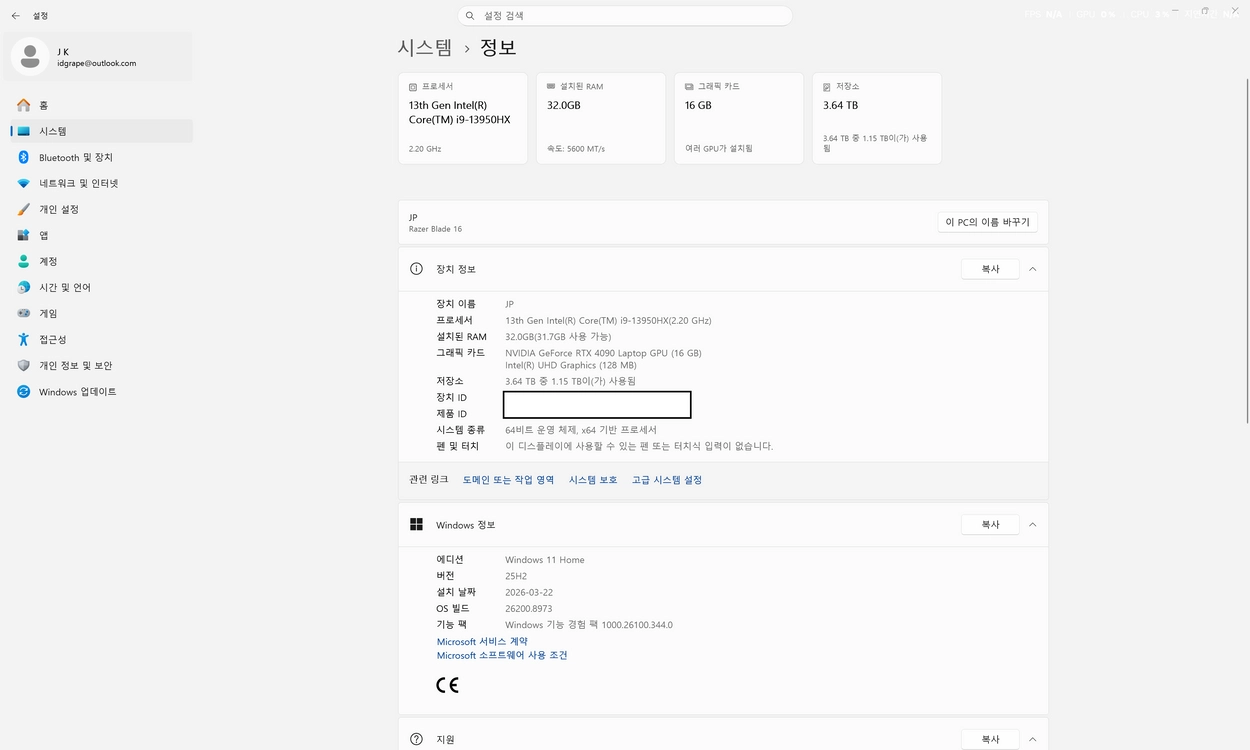
Task: Collapse the 지원 section chevron
Action: pos(1033,739)
